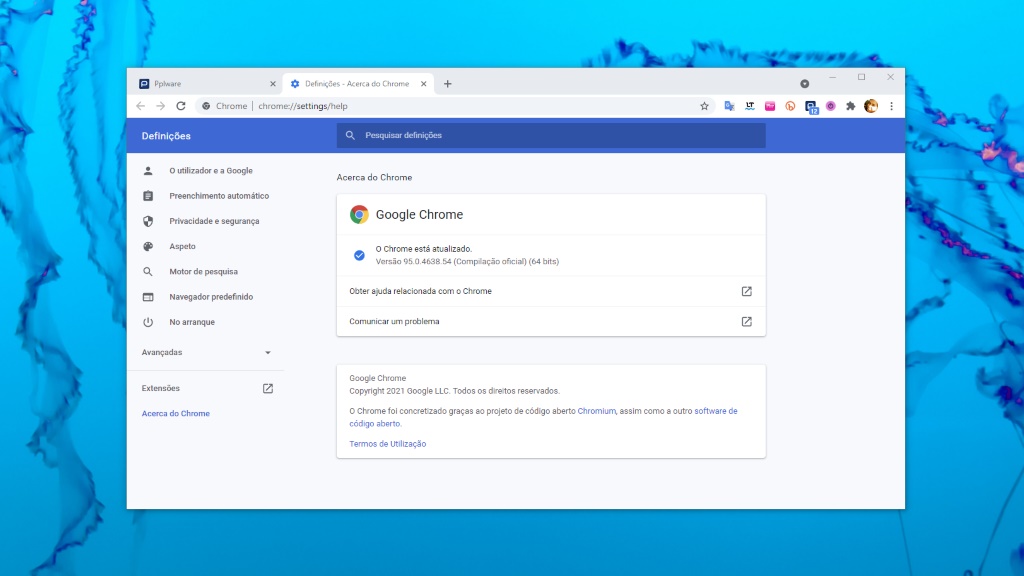Click the version text Versão 95.0.4638.54
Image resolution: width=1024 pixels, height=576 pixels.
[x=467, y=261]
